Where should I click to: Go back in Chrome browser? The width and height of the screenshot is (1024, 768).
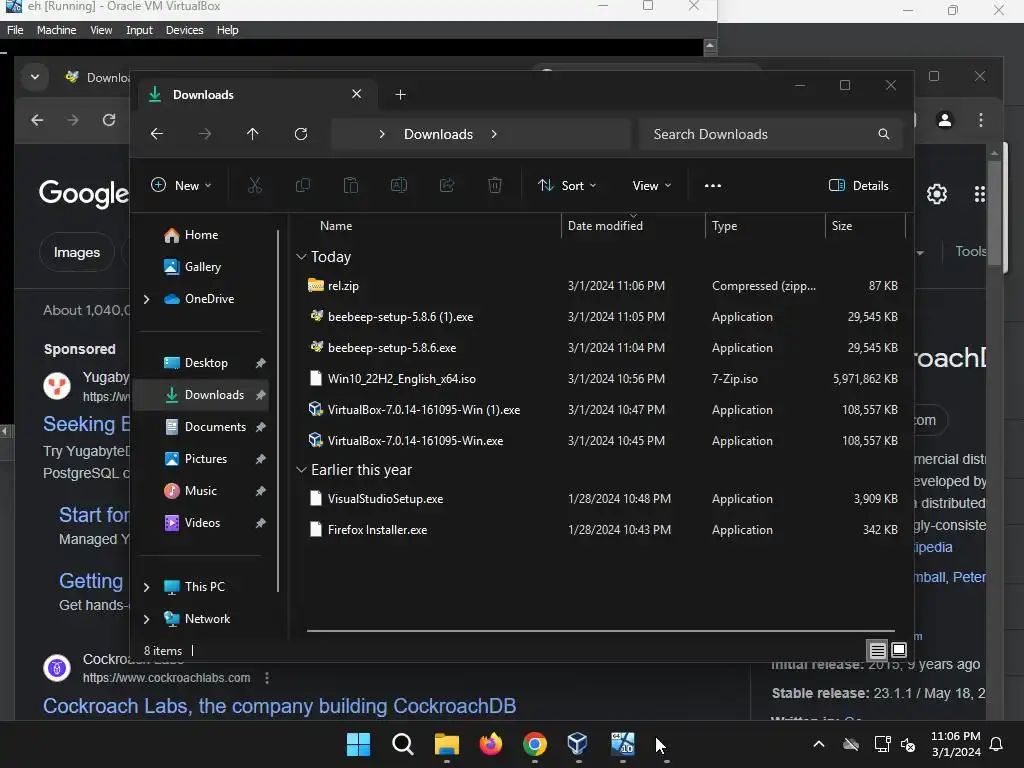click(37, 120)
